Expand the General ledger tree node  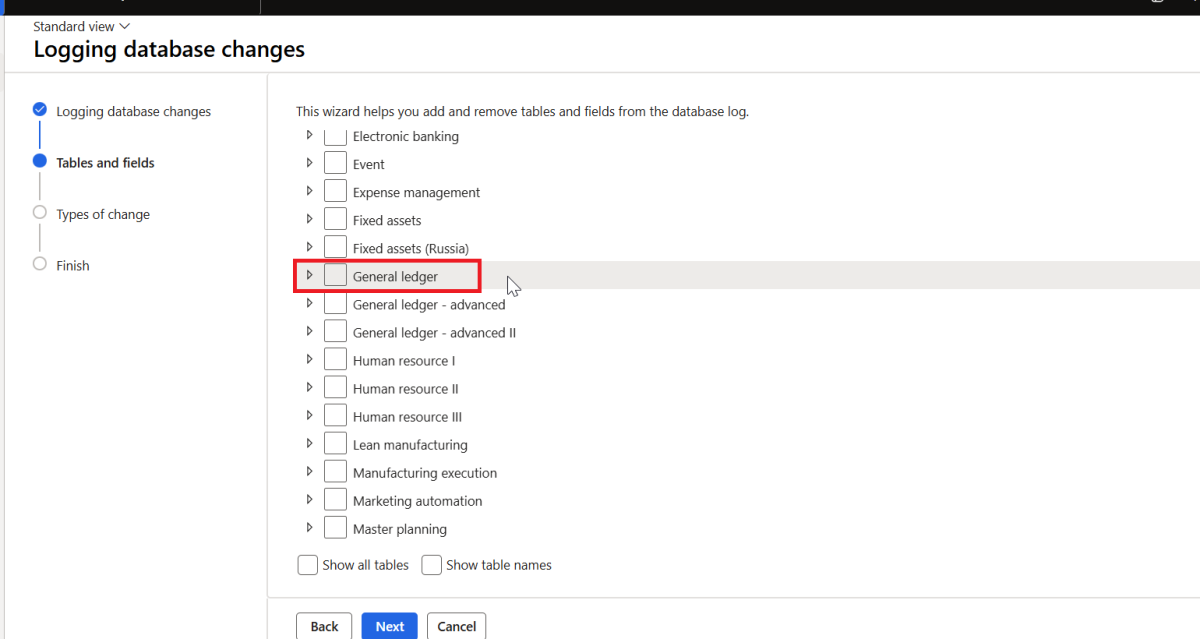[x=310, y=275]
